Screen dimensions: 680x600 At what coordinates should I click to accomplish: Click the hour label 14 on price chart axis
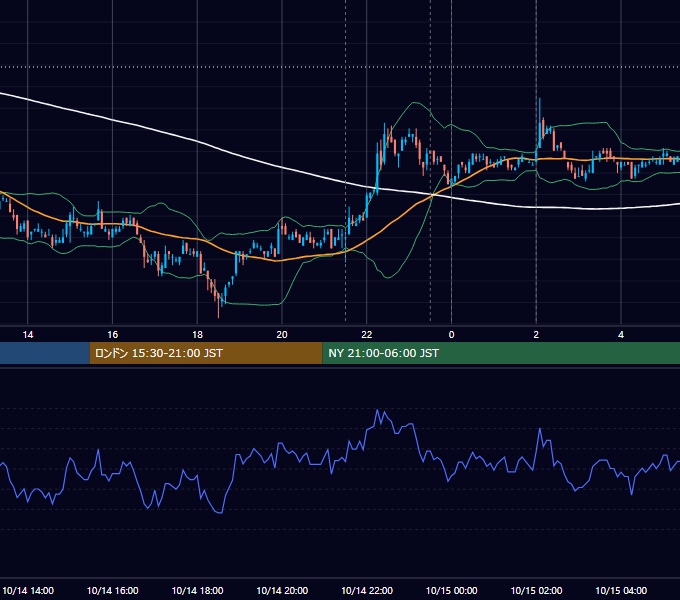click(x=28, y=335)
